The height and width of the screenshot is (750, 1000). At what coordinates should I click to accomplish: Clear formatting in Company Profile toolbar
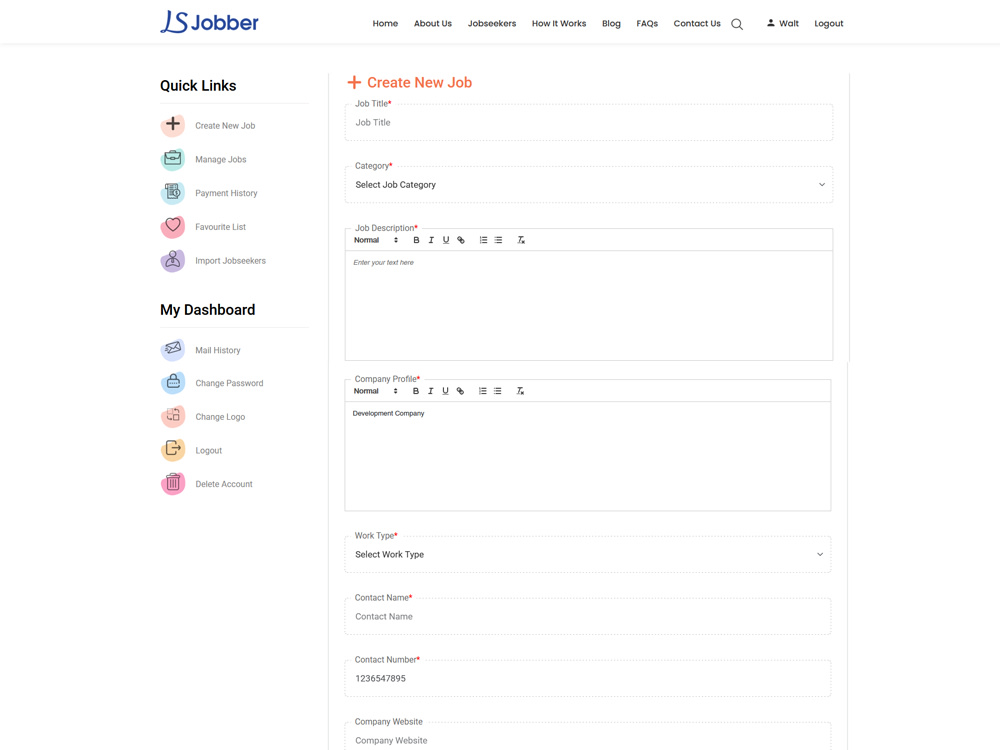point(520,391)
